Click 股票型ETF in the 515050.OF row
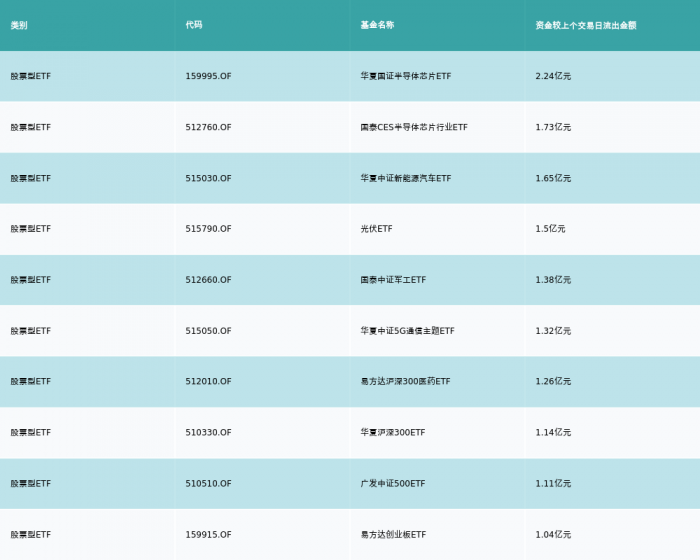The image size is (700, 560). (x=31, y=331)
